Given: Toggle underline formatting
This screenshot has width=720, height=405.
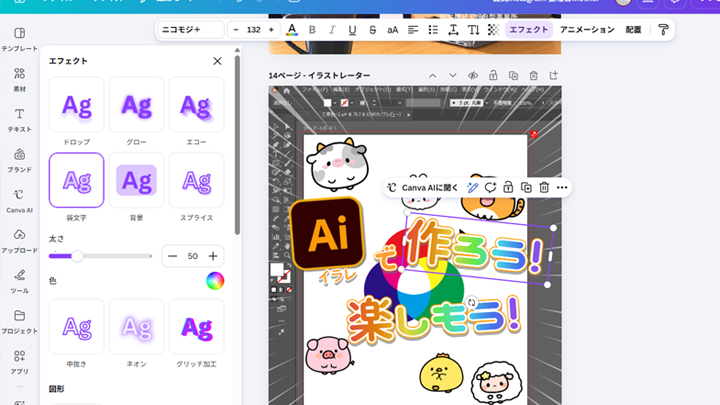Looking at the screenshot, I should pyautogui.click(x=352, y=30).
